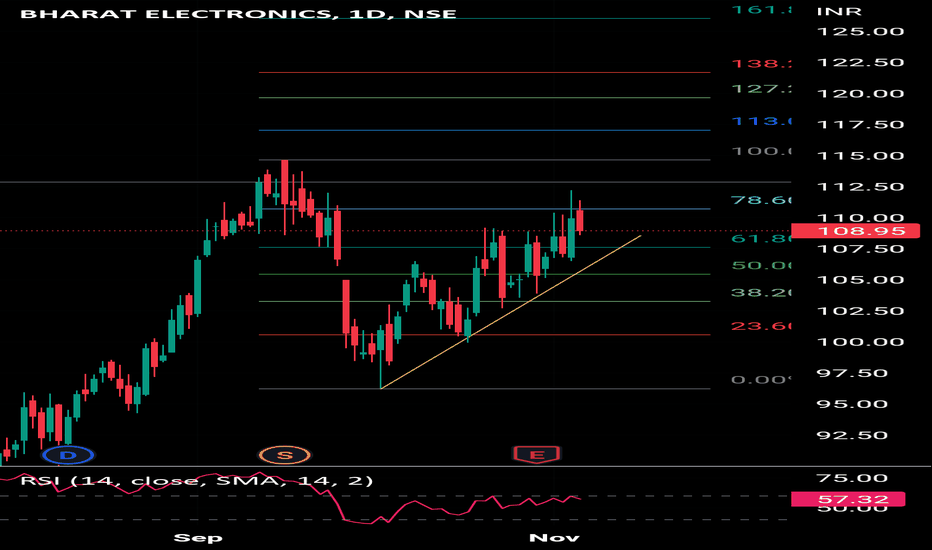The image size is (932, 550).
Task: Select the red 138.2 Fibonacci line
Action: [484, 73]
